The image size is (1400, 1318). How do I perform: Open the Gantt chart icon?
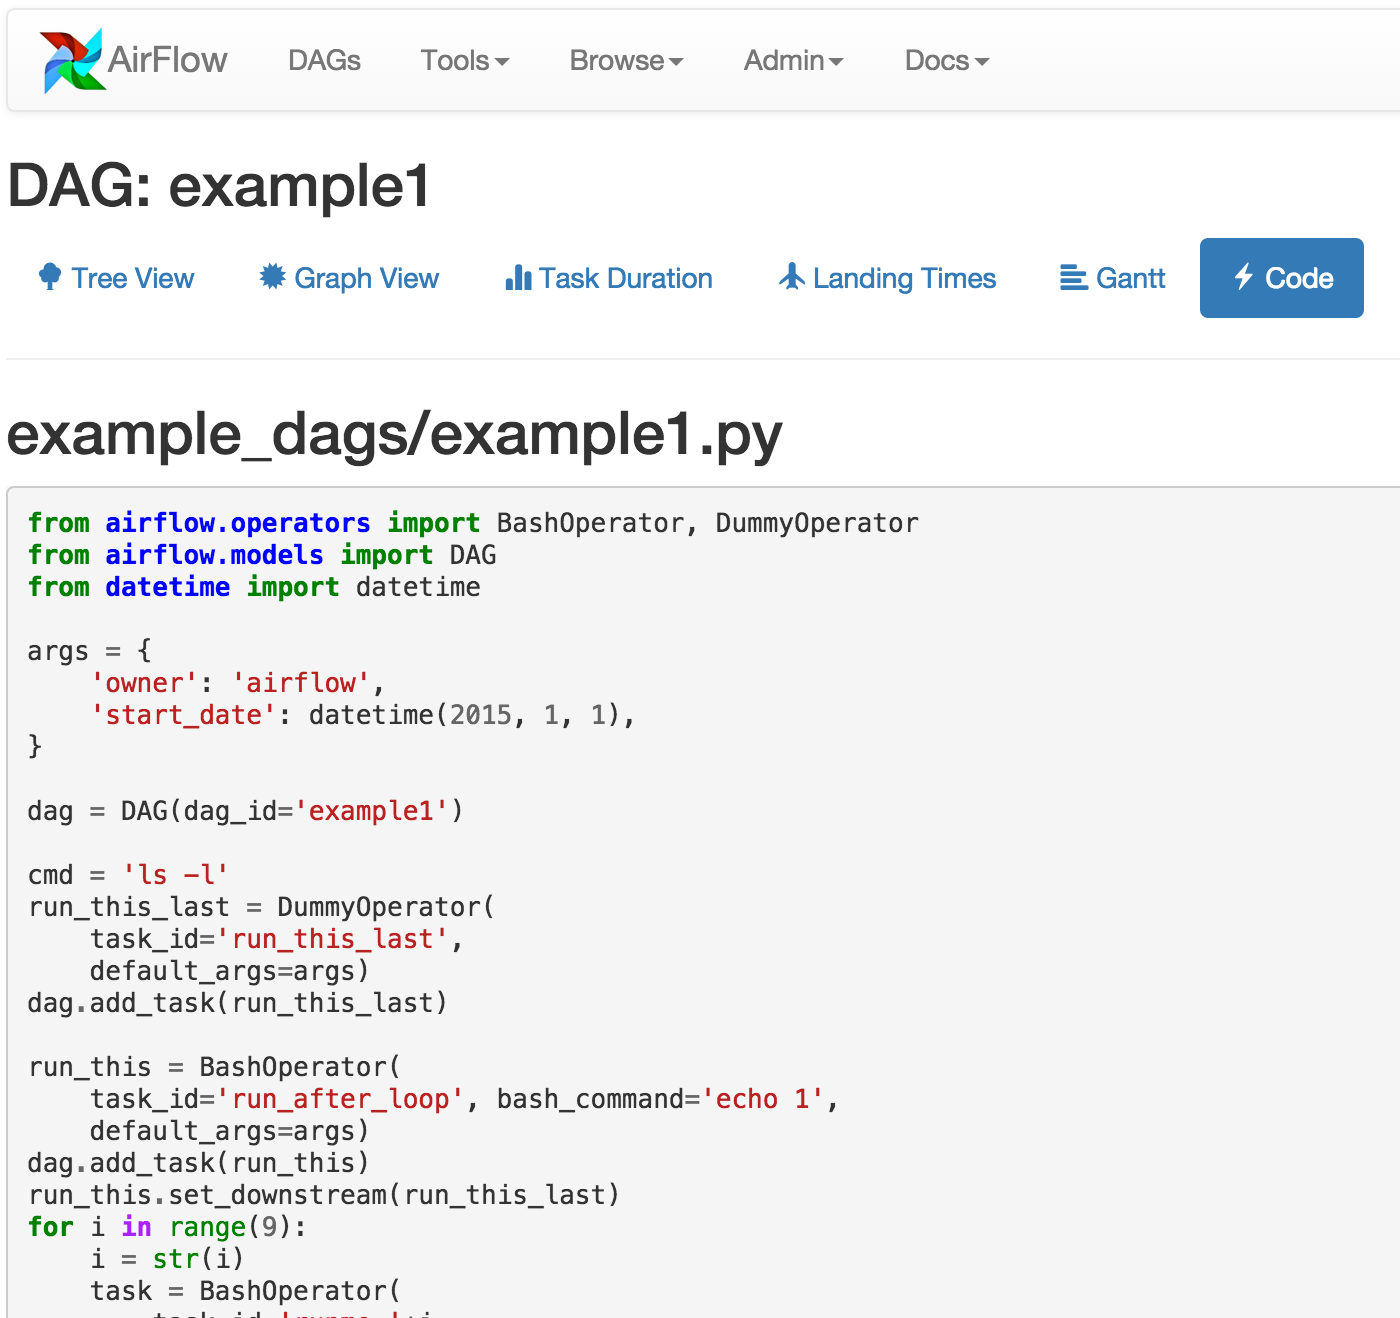[x=1071, y=277]
